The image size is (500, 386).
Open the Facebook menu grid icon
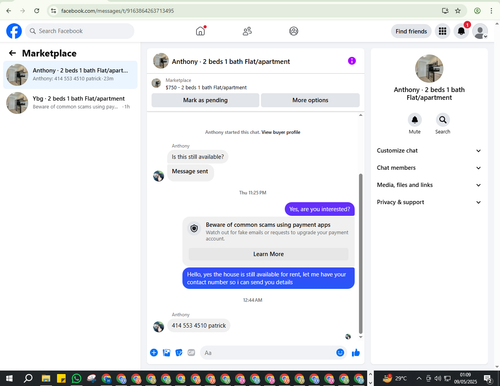(x=442, y=31)
